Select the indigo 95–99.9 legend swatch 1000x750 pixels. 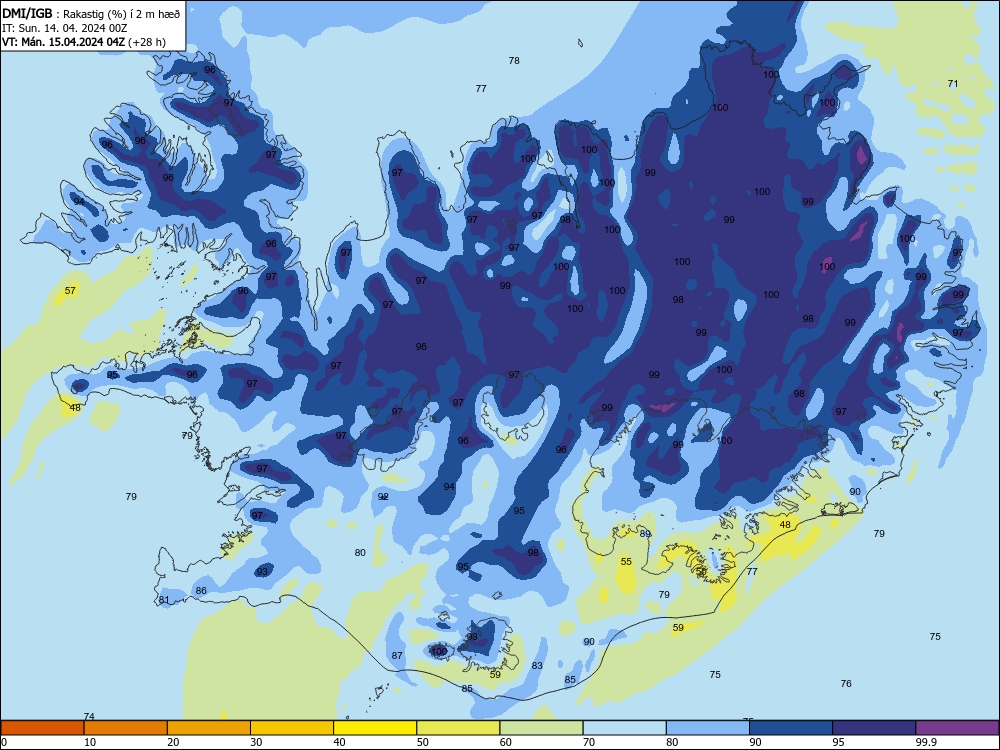tap(874, 728)
